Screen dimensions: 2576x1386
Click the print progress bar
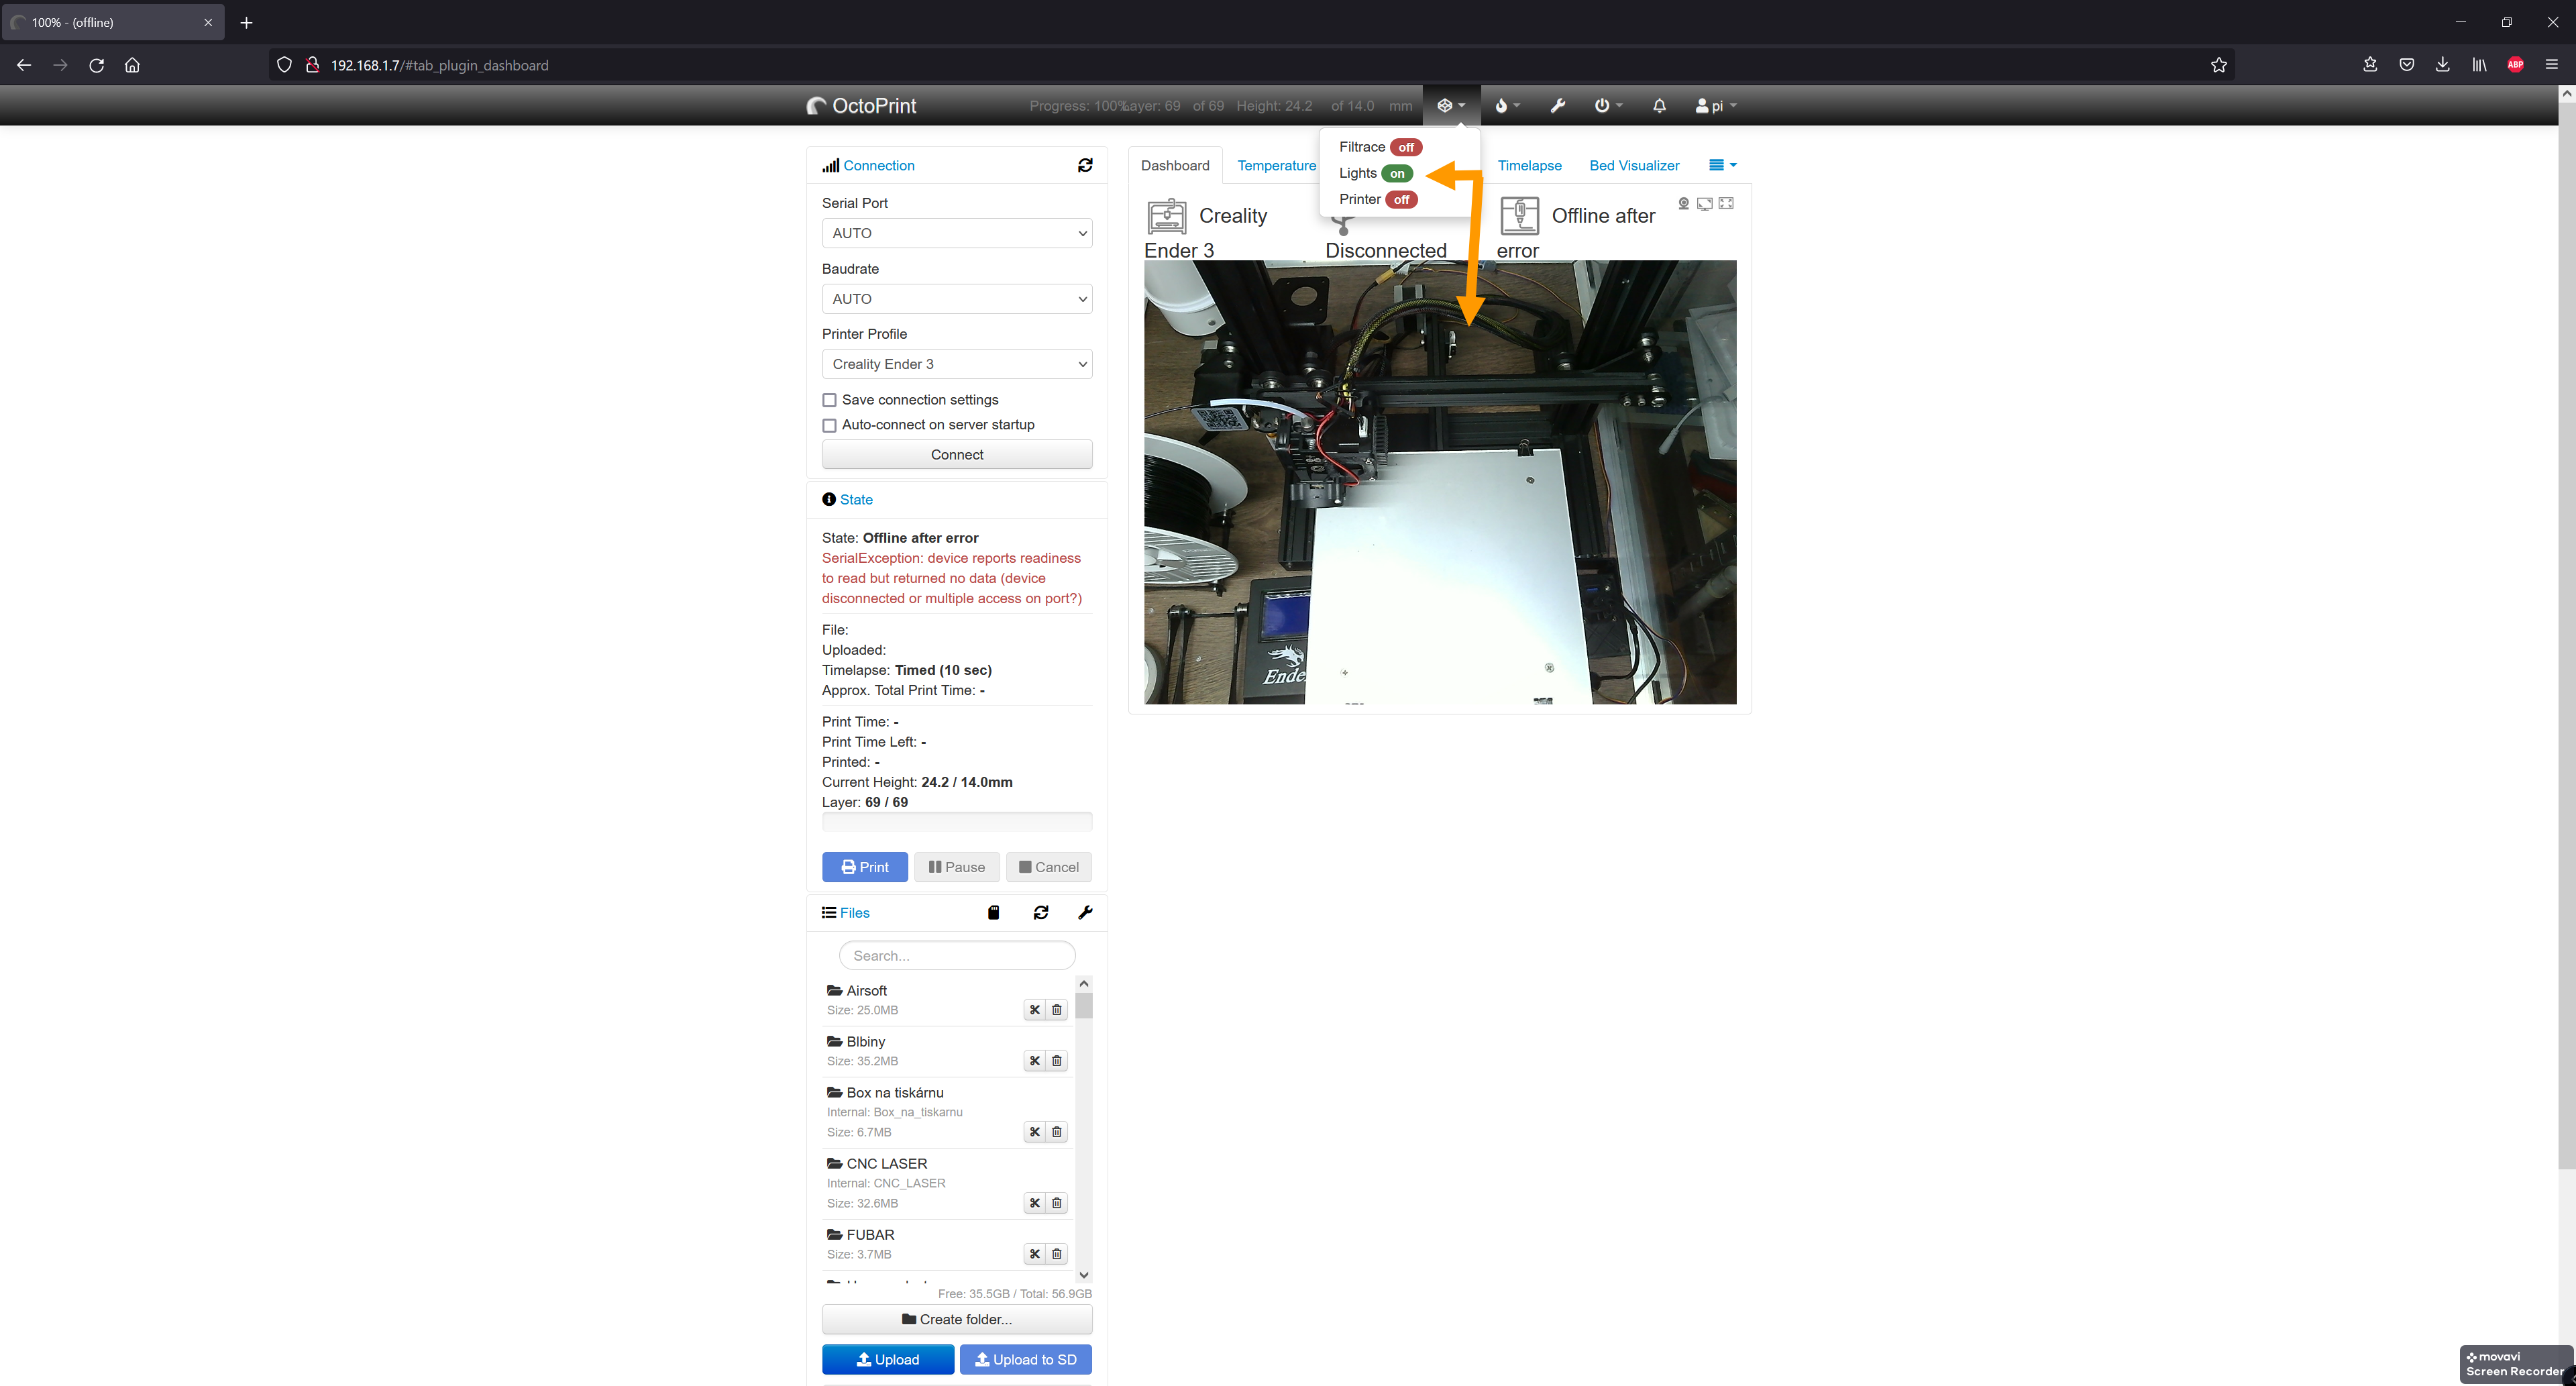tap(957, 821)
